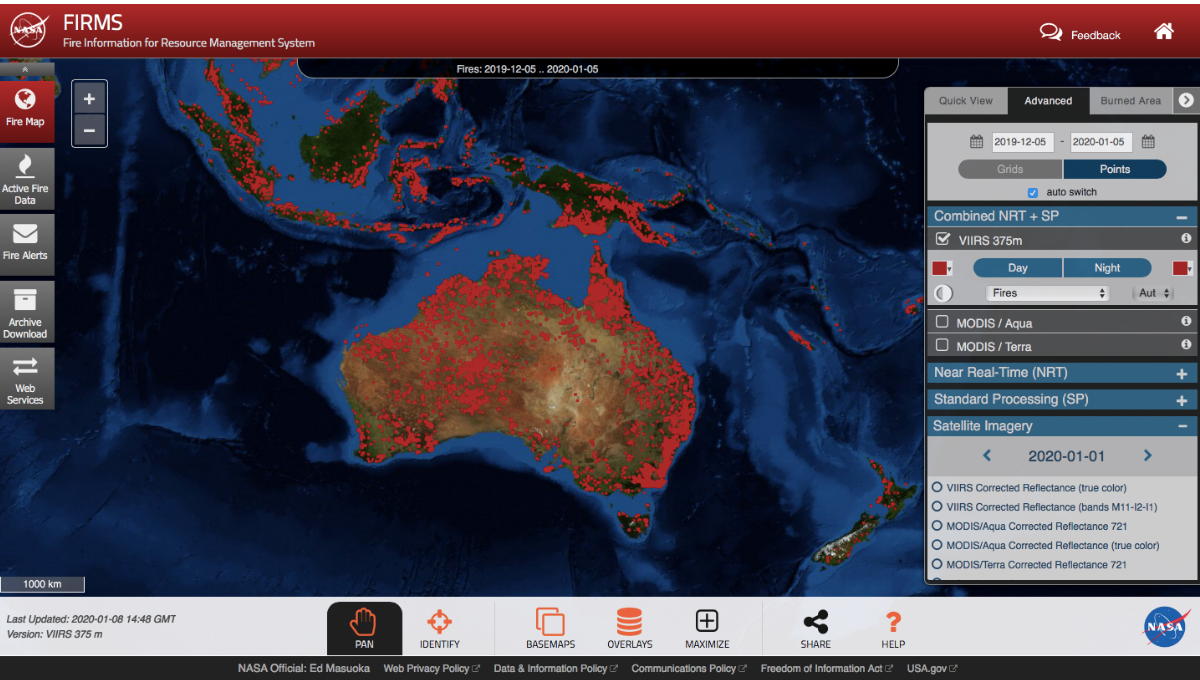The image size is (1200, 680).
Task: Open Archive Download
Action: click(x=25, y=311)
